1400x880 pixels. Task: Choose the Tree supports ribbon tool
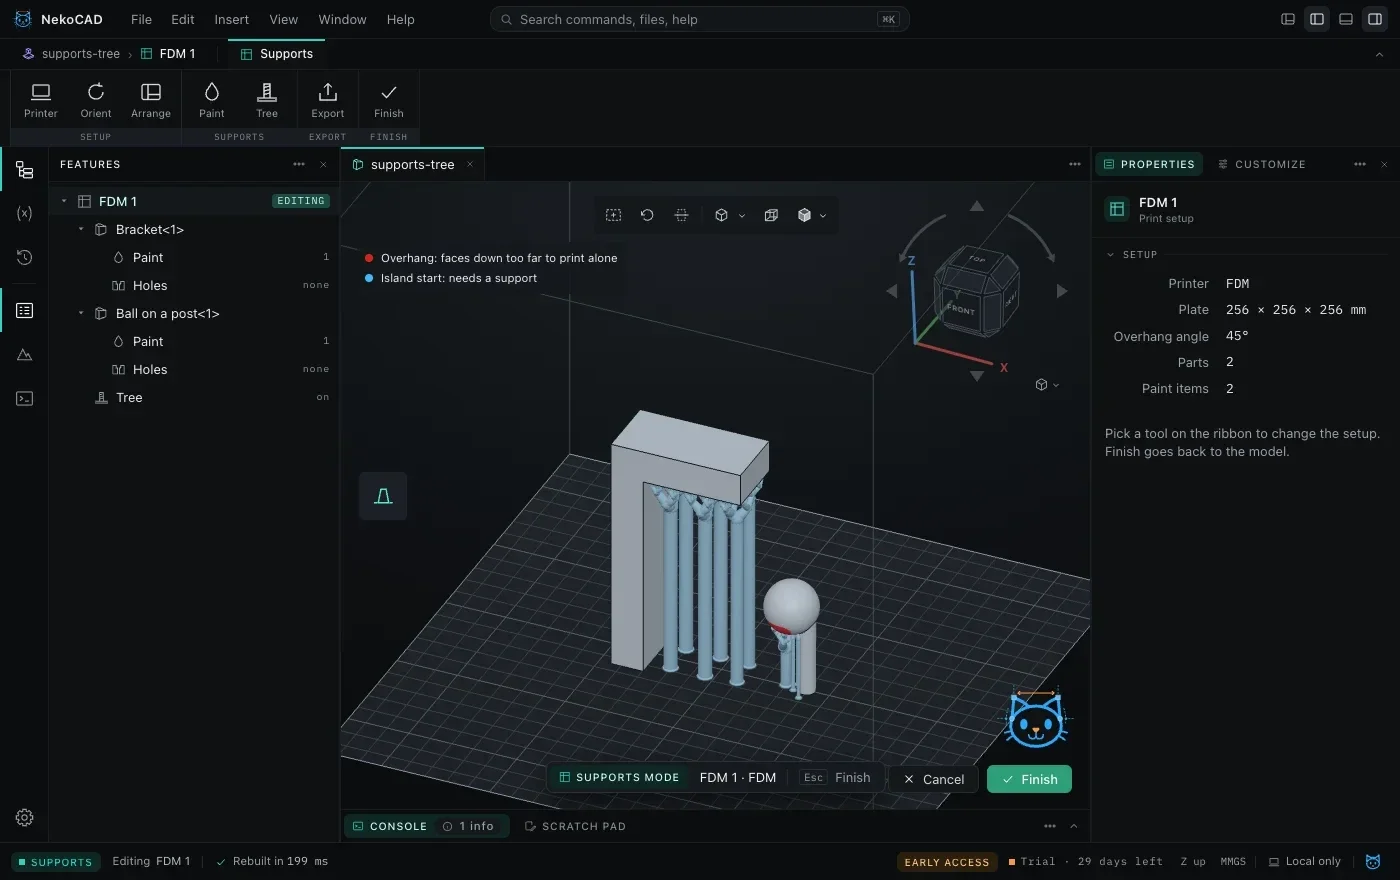coord(267,100)
